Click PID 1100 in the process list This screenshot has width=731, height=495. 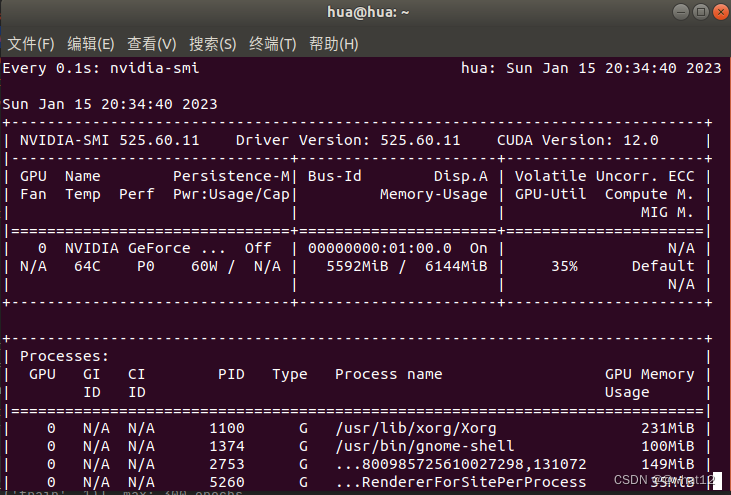227,428
